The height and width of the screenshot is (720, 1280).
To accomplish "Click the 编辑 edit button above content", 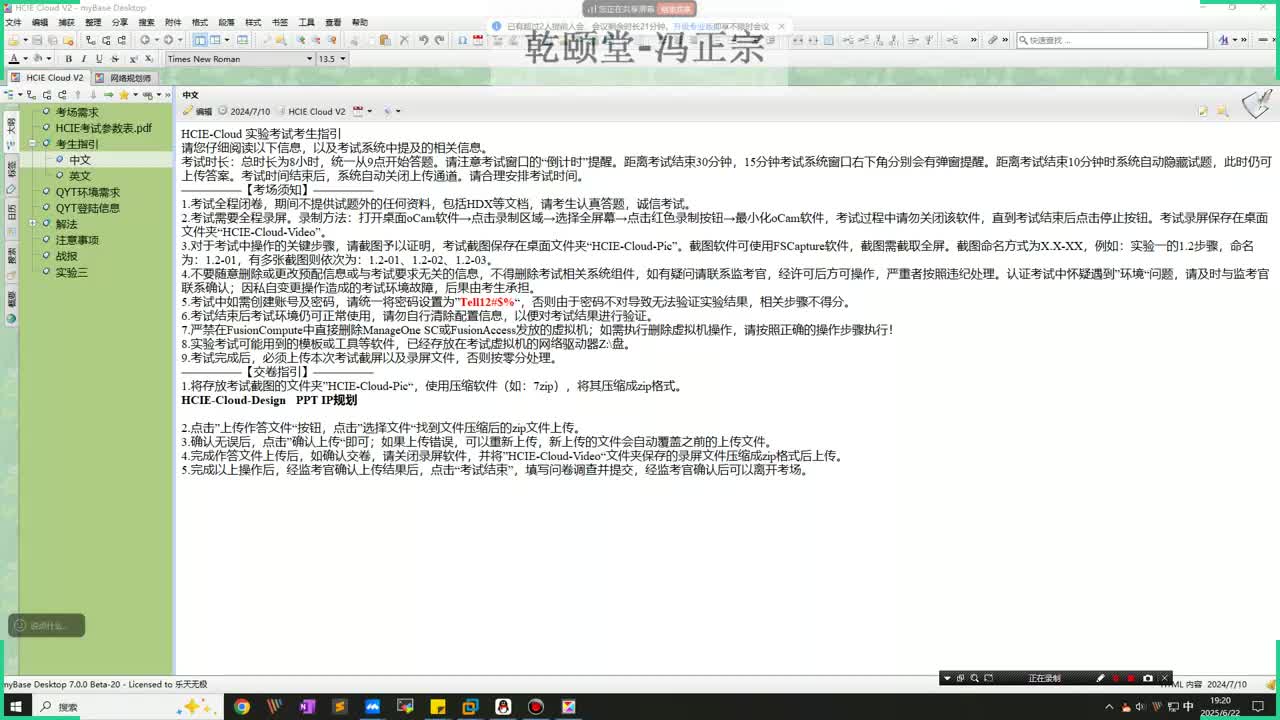I will (197, 111).
